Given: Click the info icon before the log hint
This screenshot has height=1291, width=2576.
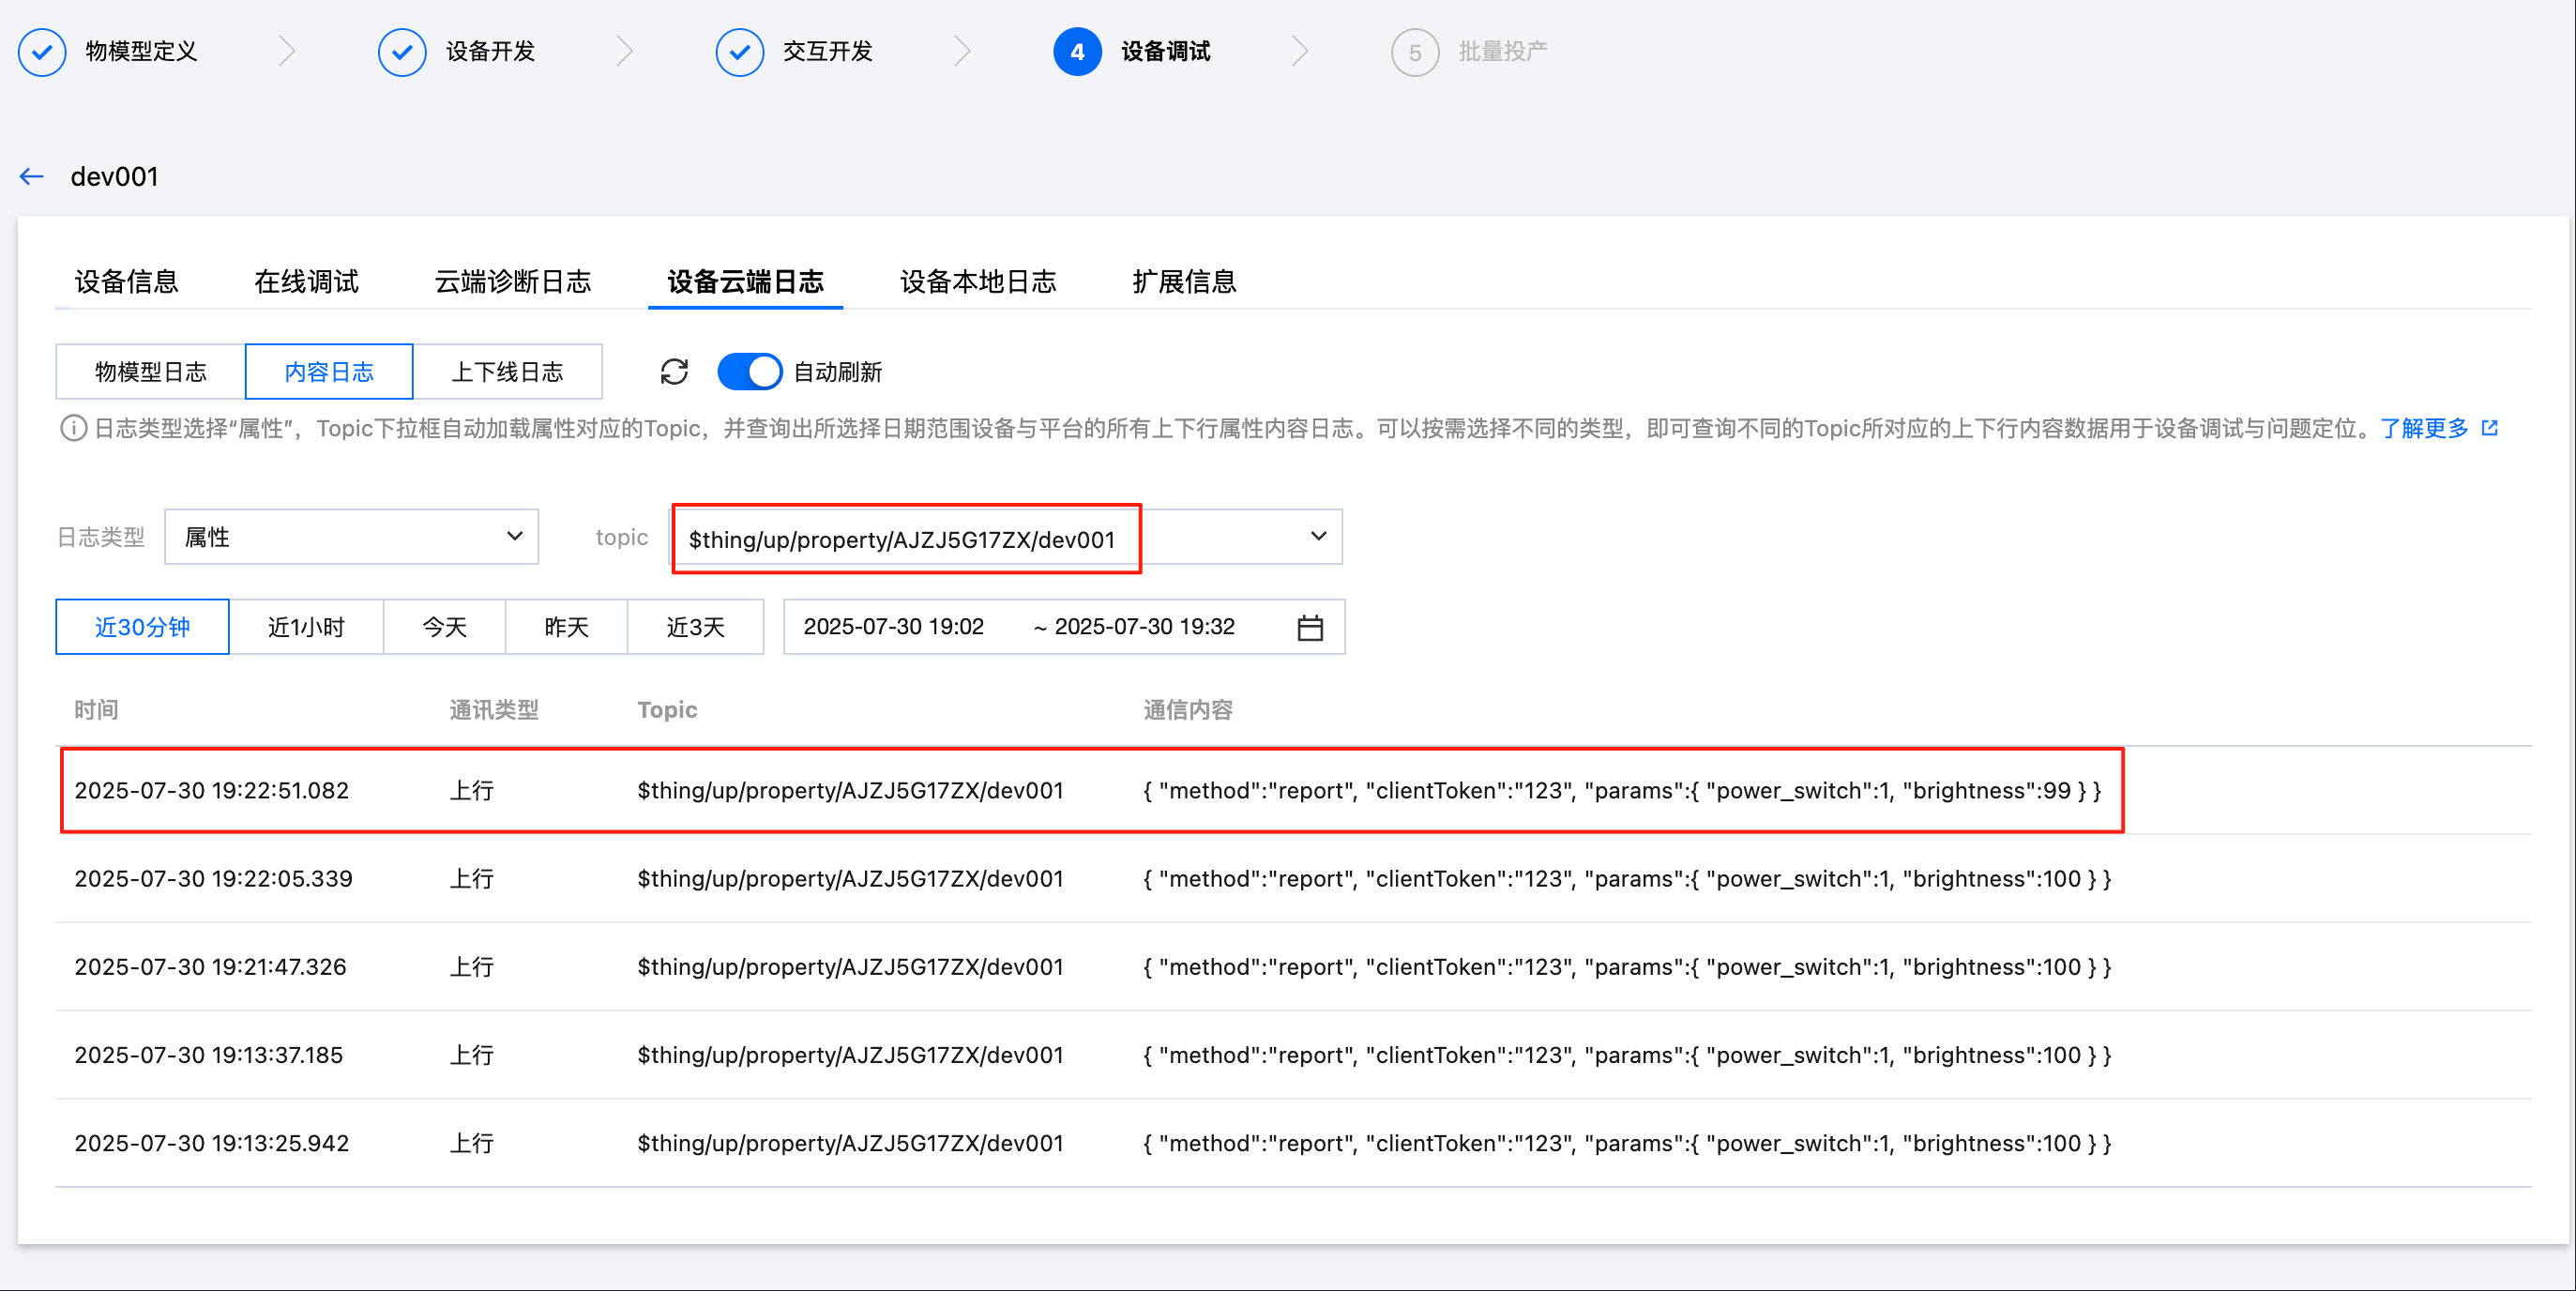Looking at the screenshot, I should [x=73, y=428].
